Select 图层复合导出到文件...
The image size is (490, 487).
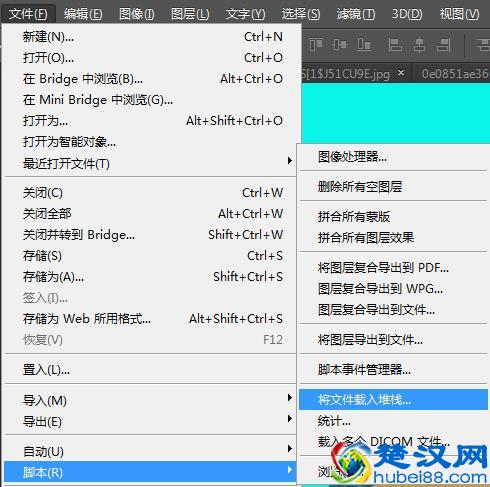(x=393, y=310)
